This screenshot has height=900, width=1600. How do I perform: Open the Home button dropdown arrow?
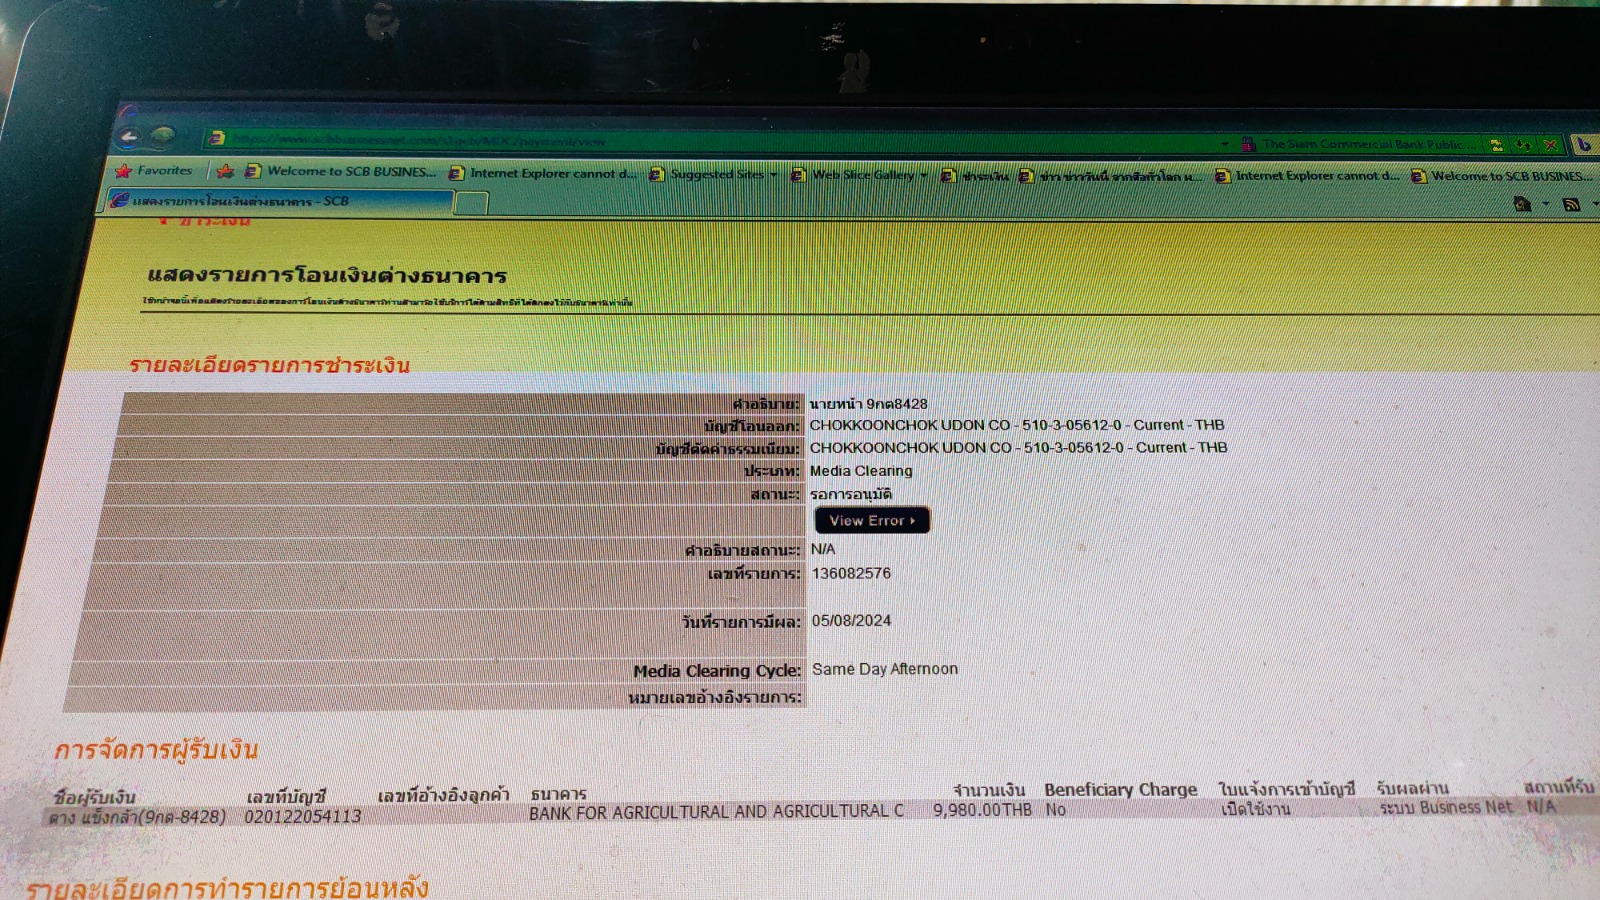coord(1546,204)
